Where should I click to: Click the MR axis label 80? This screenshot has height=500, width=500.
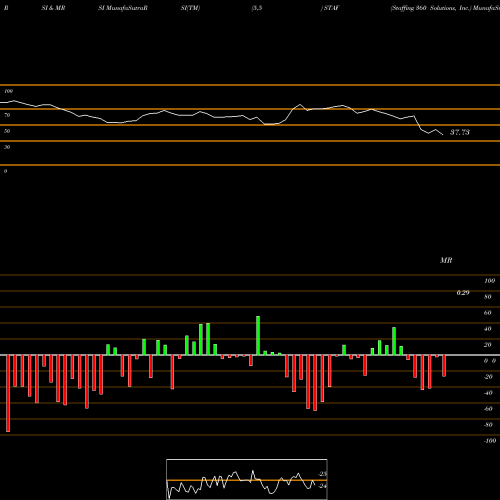488,297
